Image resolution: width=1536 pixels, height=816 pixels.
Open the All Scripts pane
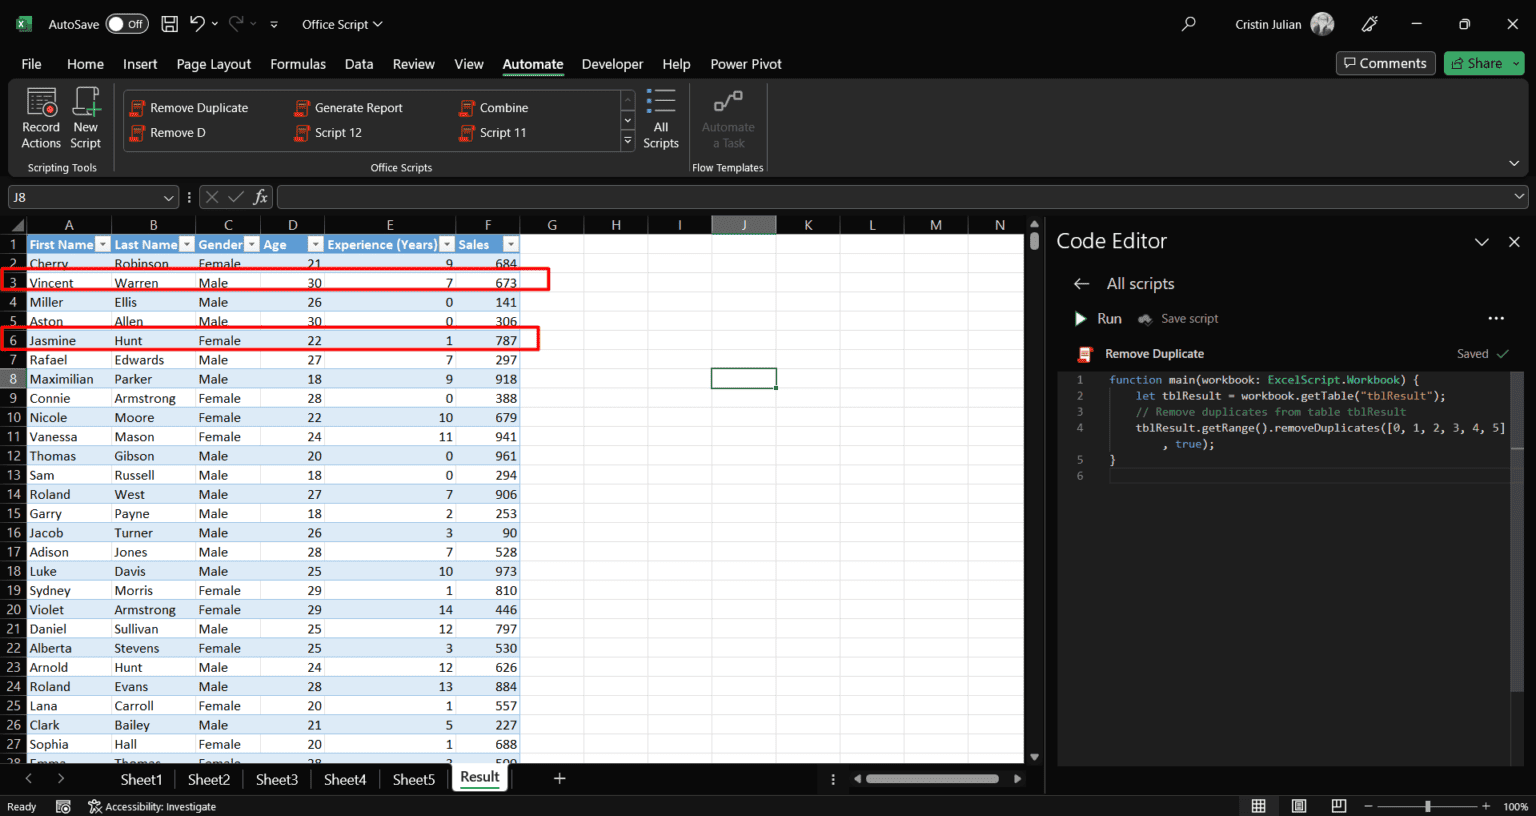pyautogui.click(x=661, y=120)
